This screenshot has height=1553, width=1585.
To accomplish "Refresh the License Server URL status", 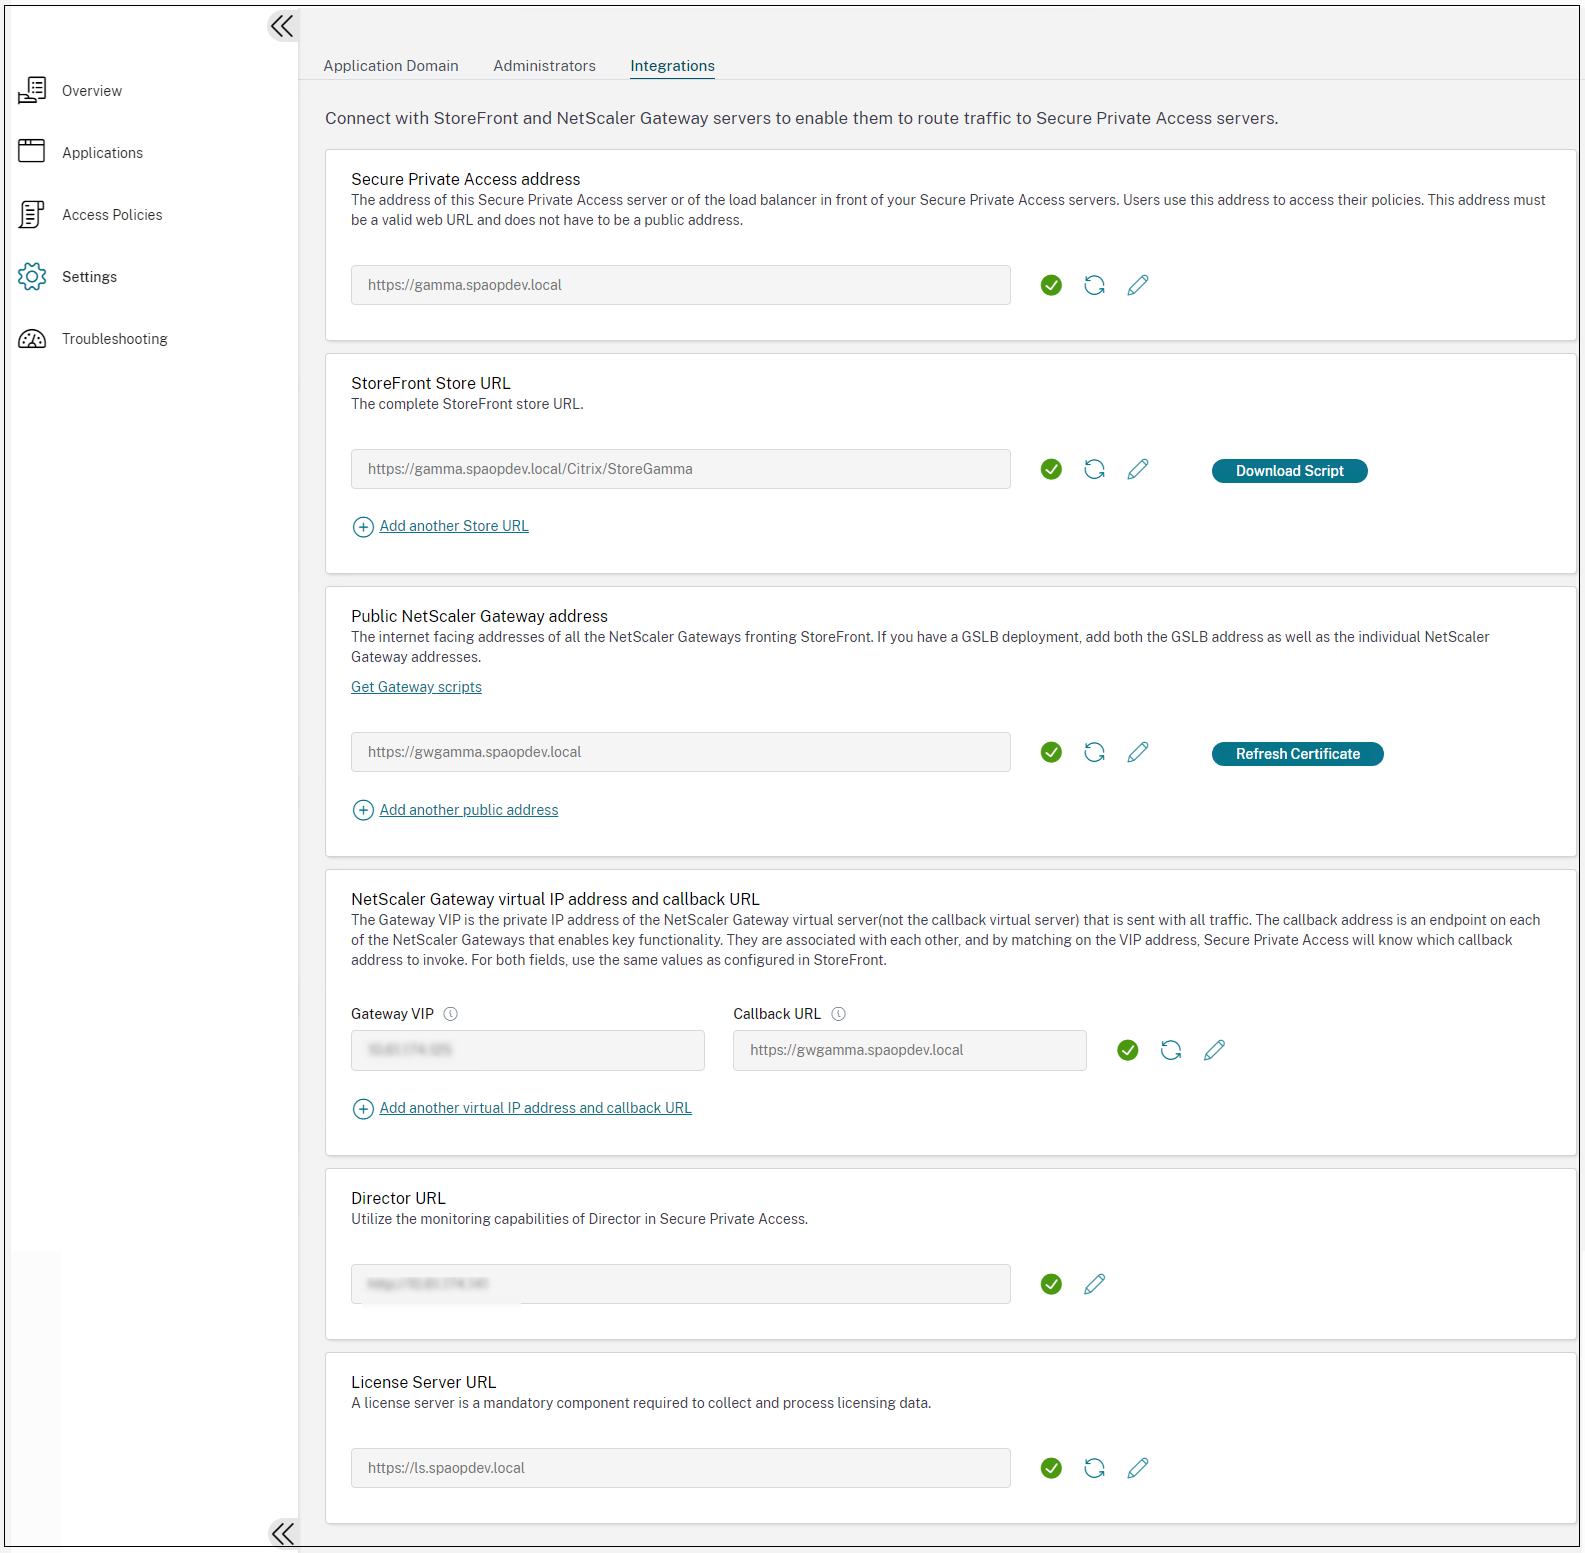I will coord(1094,1468).
